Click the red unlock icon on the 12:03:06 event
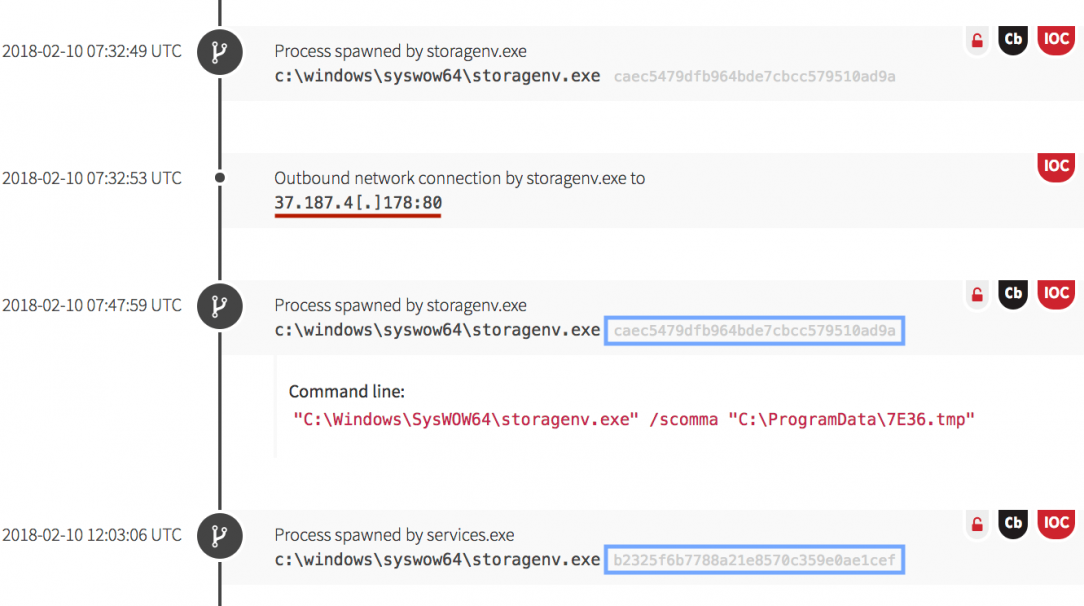This screenshot has width=1084, height=606. point(977,524)
